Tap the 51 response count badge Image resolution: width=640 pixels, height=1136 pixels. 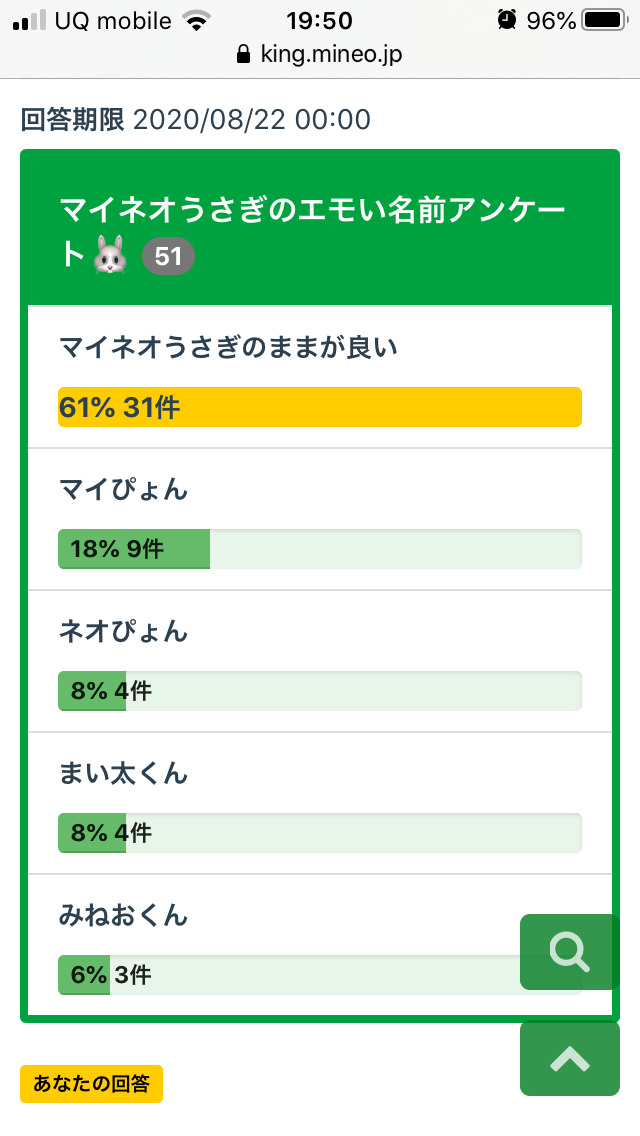[x=168, y=257]
